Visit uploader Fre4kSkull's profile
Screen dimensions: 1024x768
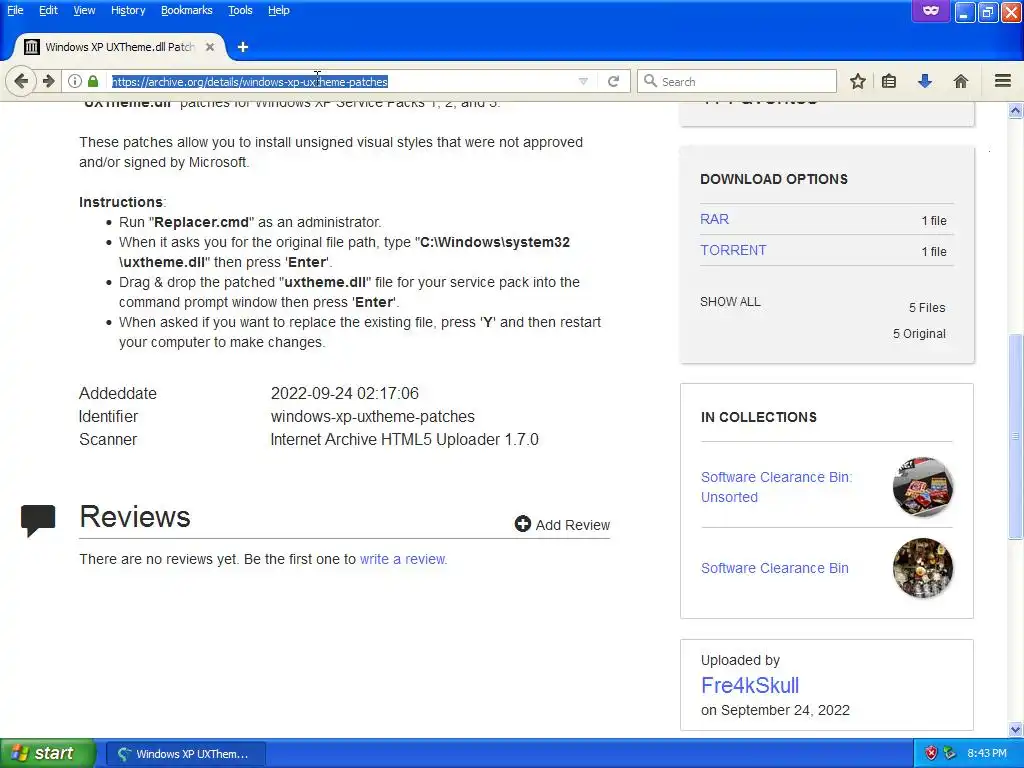[750, 685]
